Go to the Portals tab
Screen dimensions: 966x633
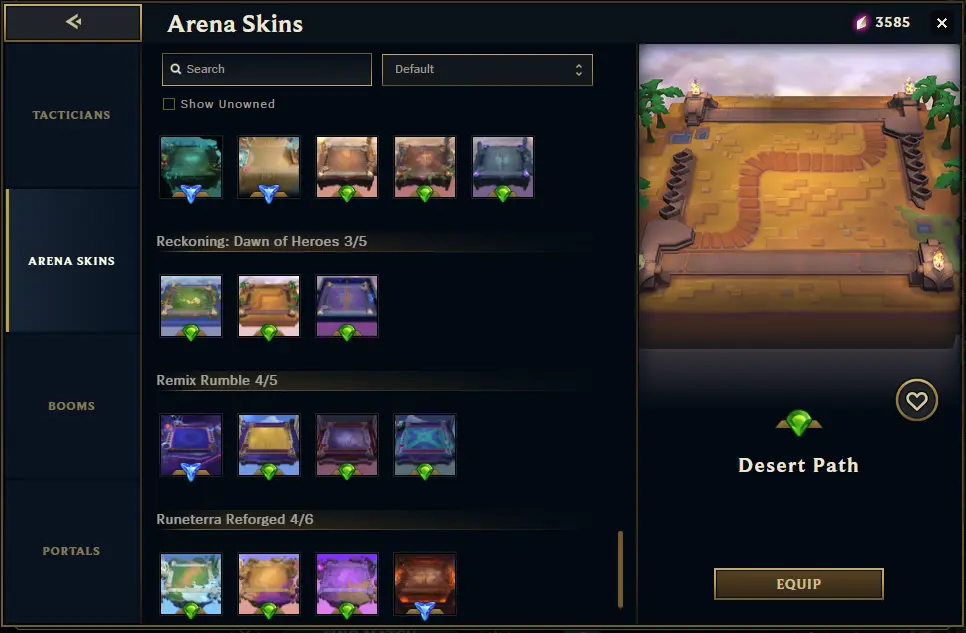click(71, 551)
